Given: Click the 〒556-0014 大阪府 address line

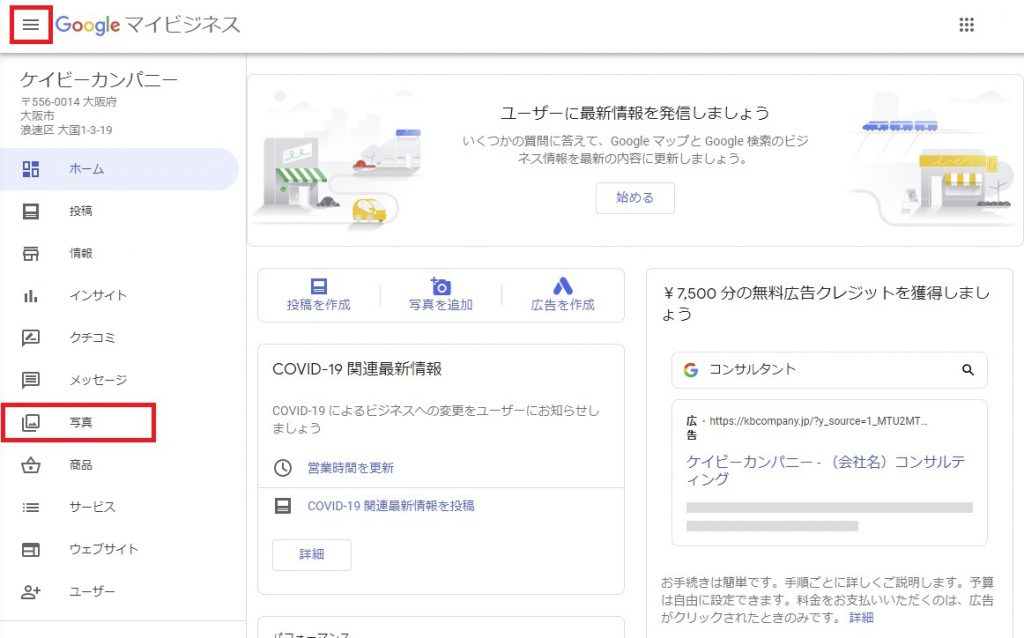Looking at the screenshot, I should 69,102.
